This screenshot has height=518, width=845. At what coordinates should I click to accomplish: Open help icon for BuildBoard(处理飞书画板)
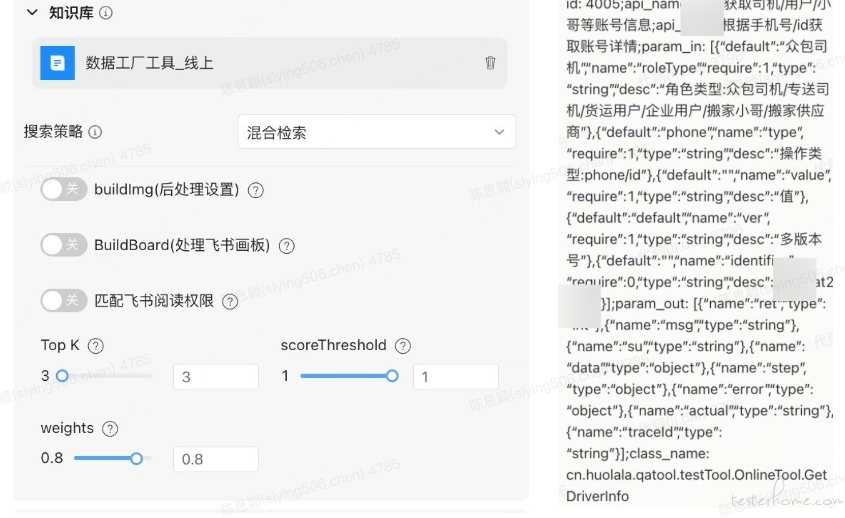[287, 246]
